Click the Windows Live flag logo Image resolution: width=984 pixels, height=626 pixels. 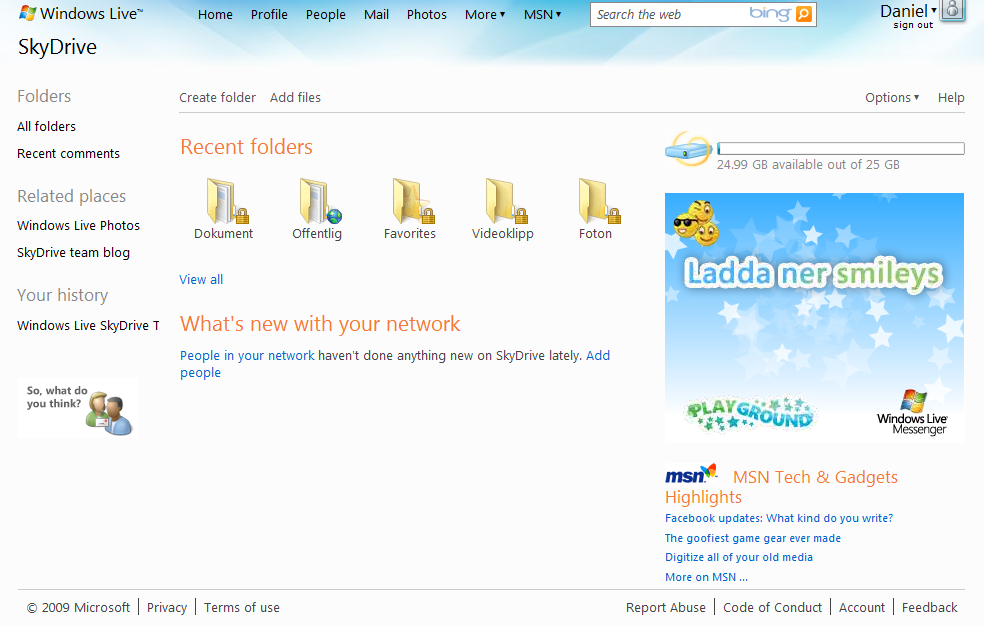tap(27, 13)
